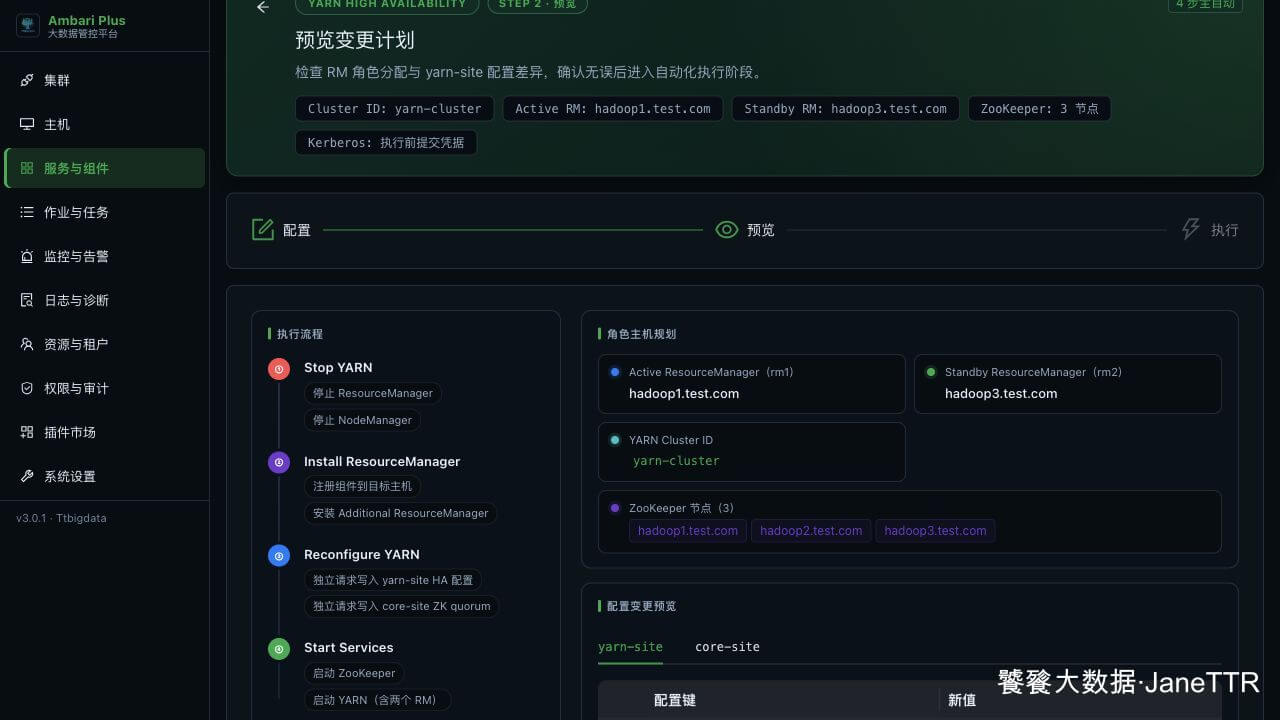Click the 预览变更计划 heading
Screen dimensions: 1280x720
[x=355, y=40]
